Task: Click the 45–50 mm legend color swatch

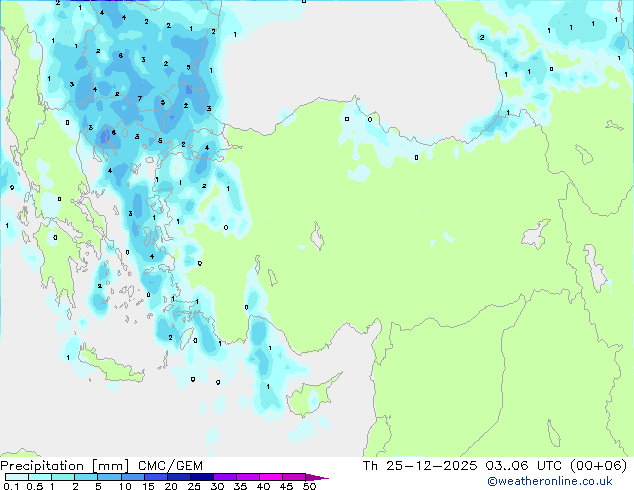Action: pyautogui.click(x=294, y=477)
